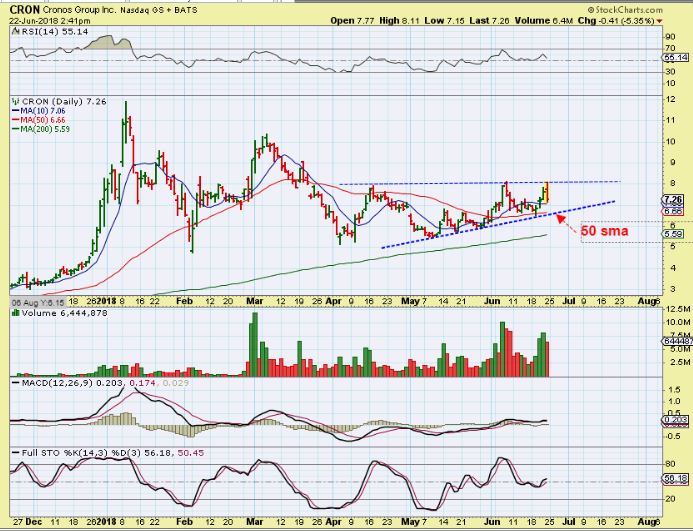Click the 0.203 tag on the MACD axis
This screenshot has height=531, width=693.
(676, 420)
